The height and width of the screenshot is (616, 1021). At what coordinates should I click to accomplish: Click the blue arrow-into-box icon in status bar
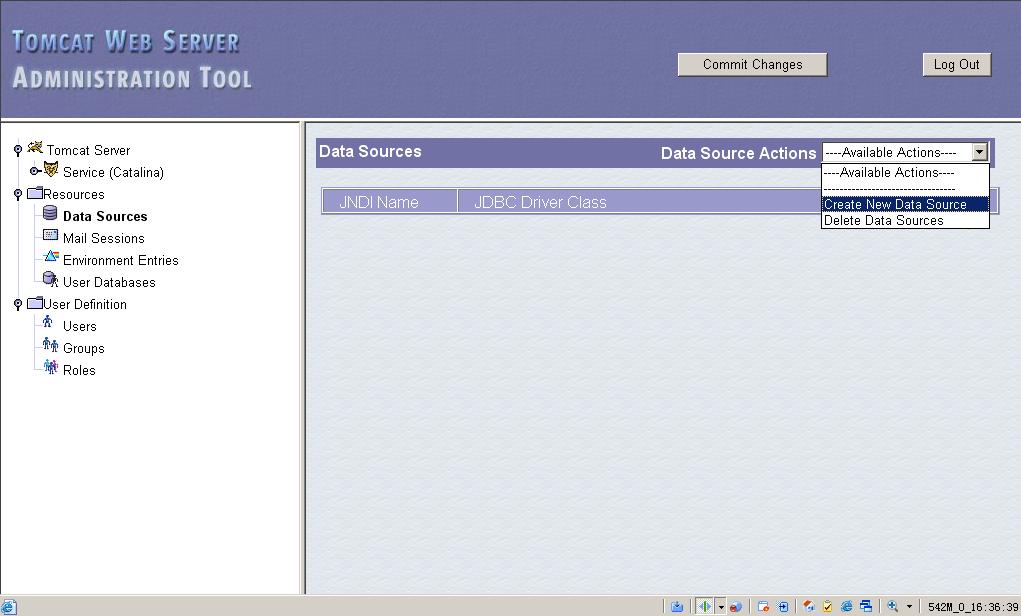(x=783, y=607)
